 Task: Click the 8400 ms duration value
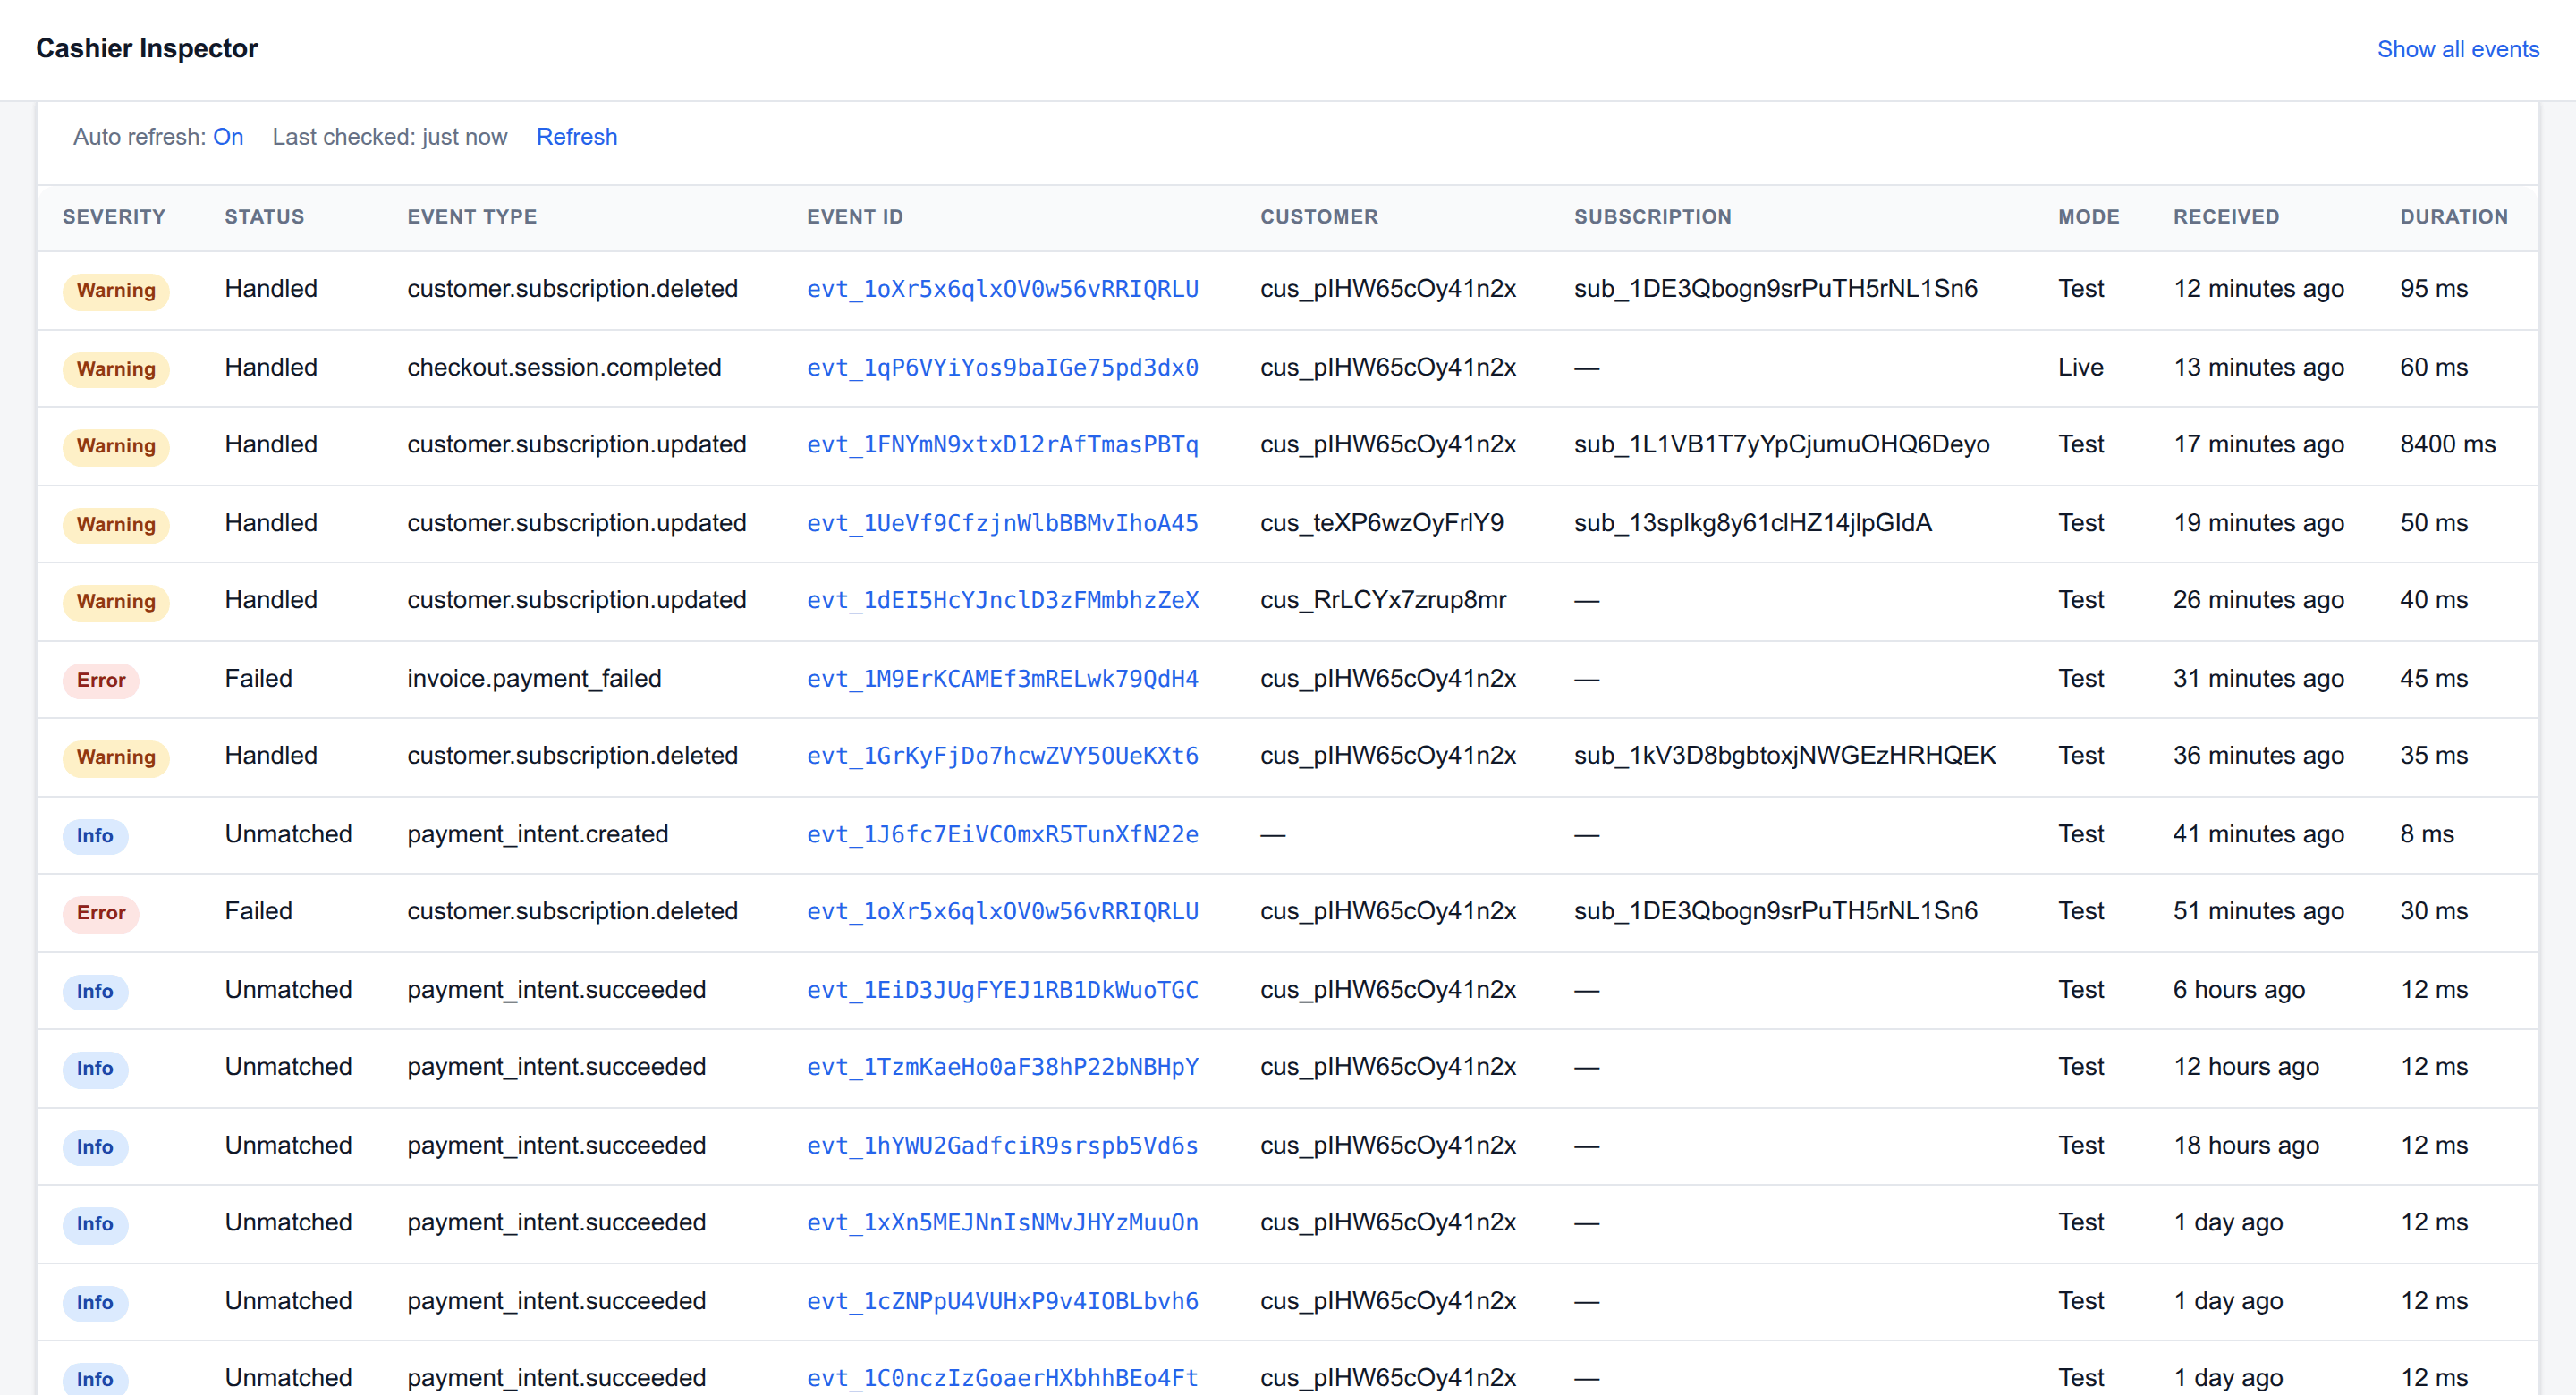point(2447,445)
